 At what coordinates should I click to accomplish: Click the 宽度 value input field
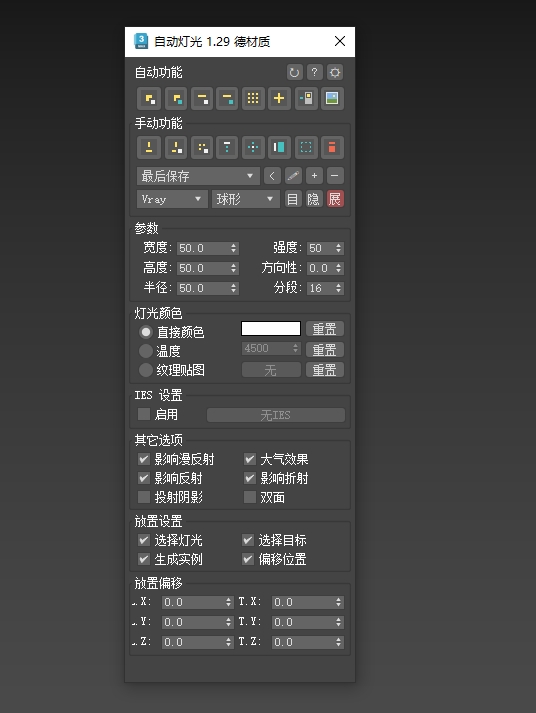point(207,248)
